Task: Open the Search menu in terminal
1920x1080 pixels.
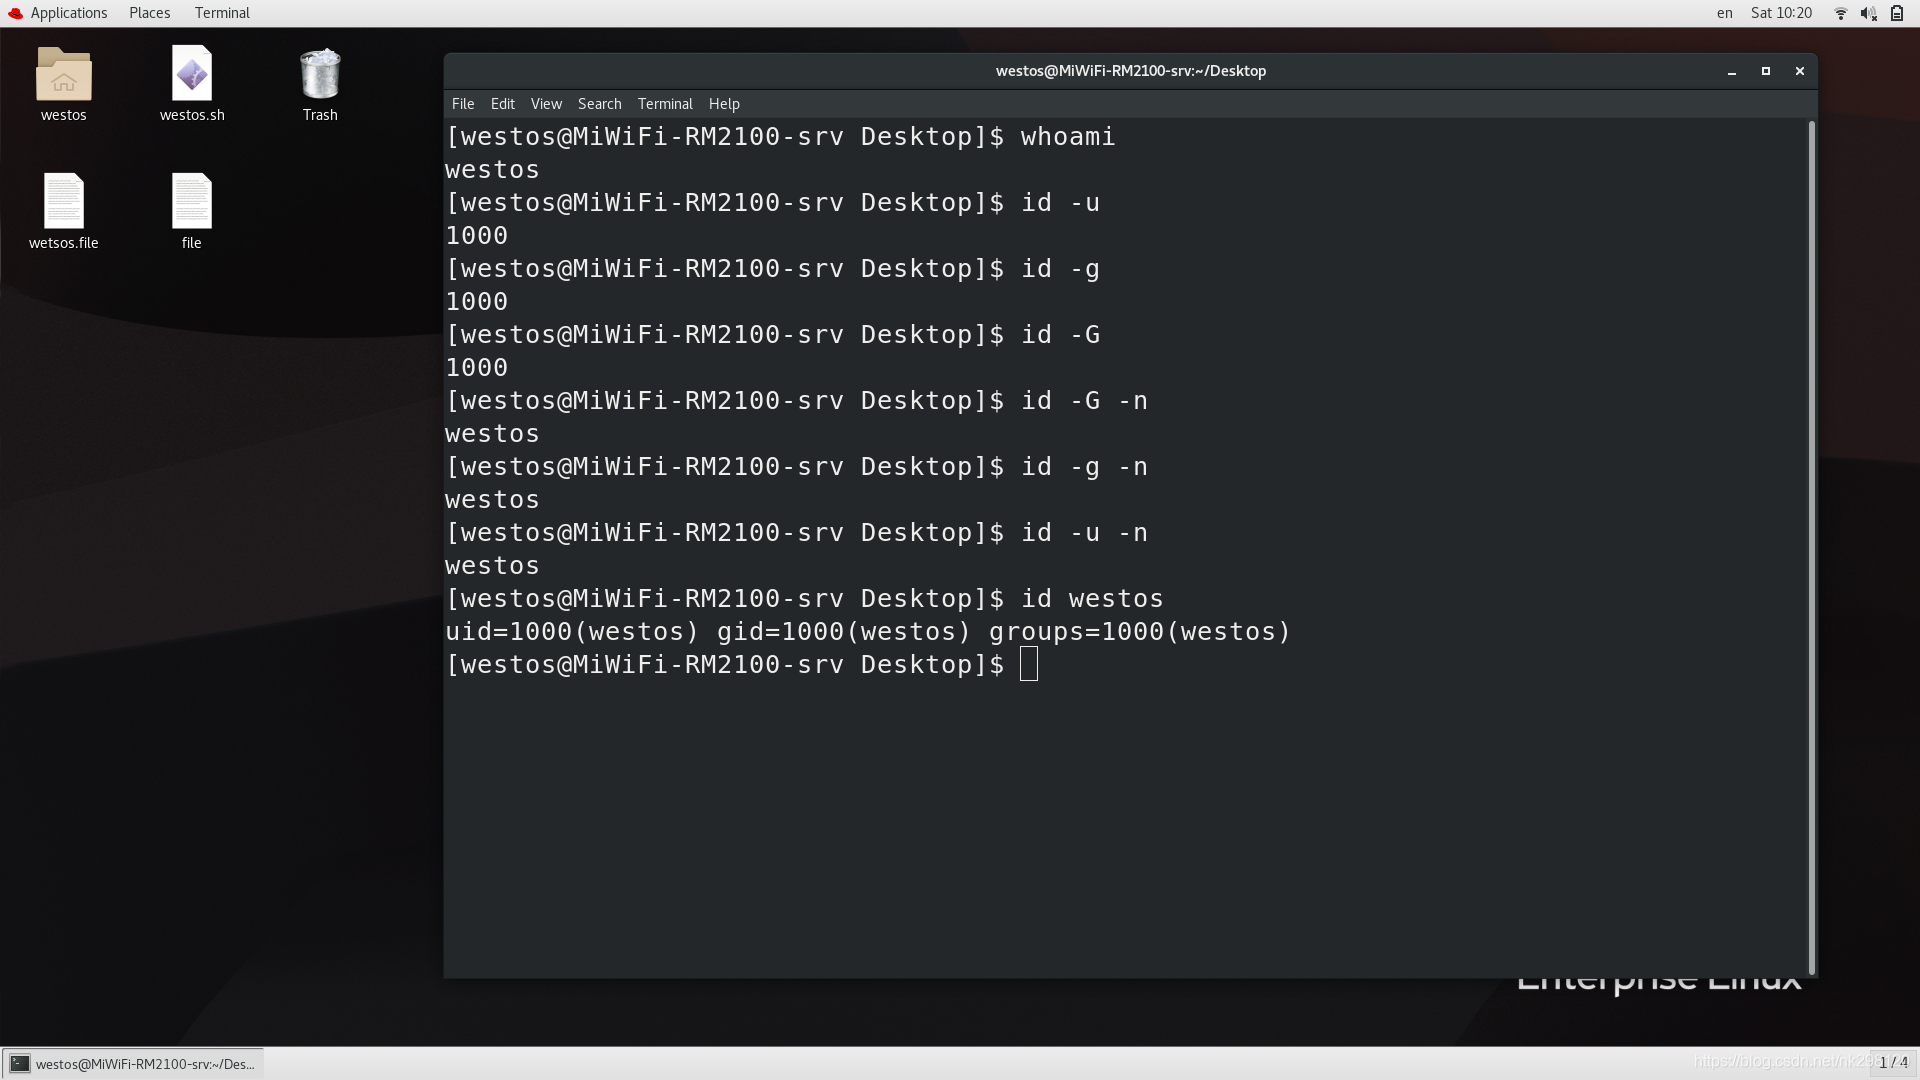Action: tap(599, 104)
